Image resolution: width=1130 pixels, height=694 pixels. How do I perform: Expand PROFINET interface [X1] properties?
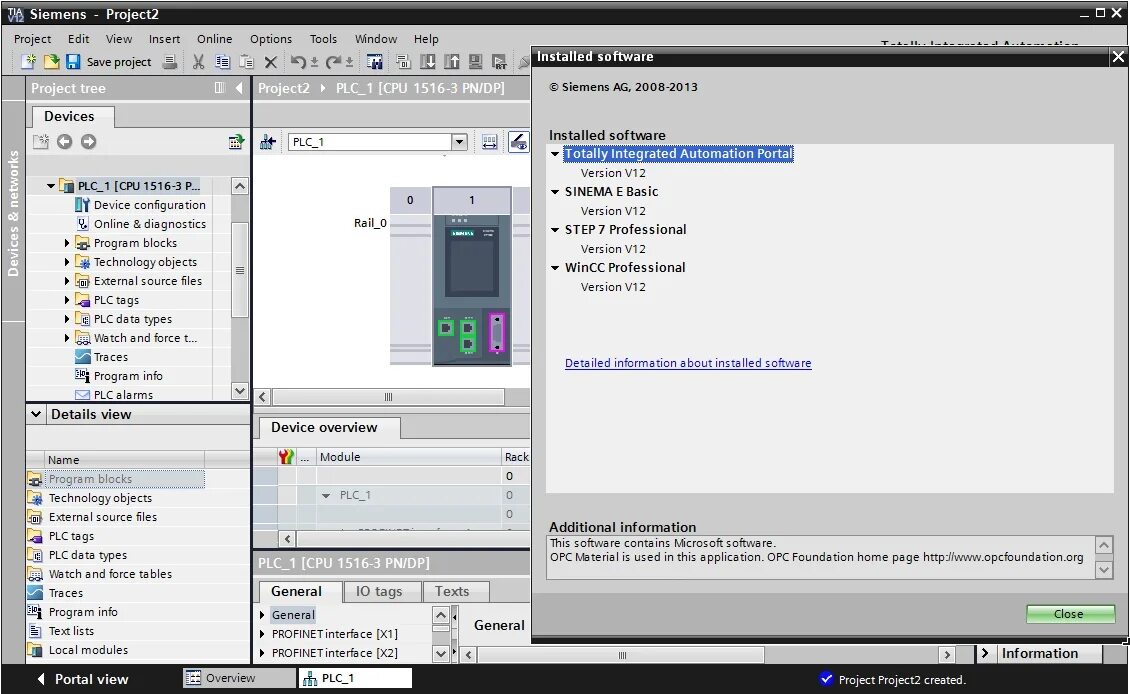pyautogui.click(x=262, y=634)
